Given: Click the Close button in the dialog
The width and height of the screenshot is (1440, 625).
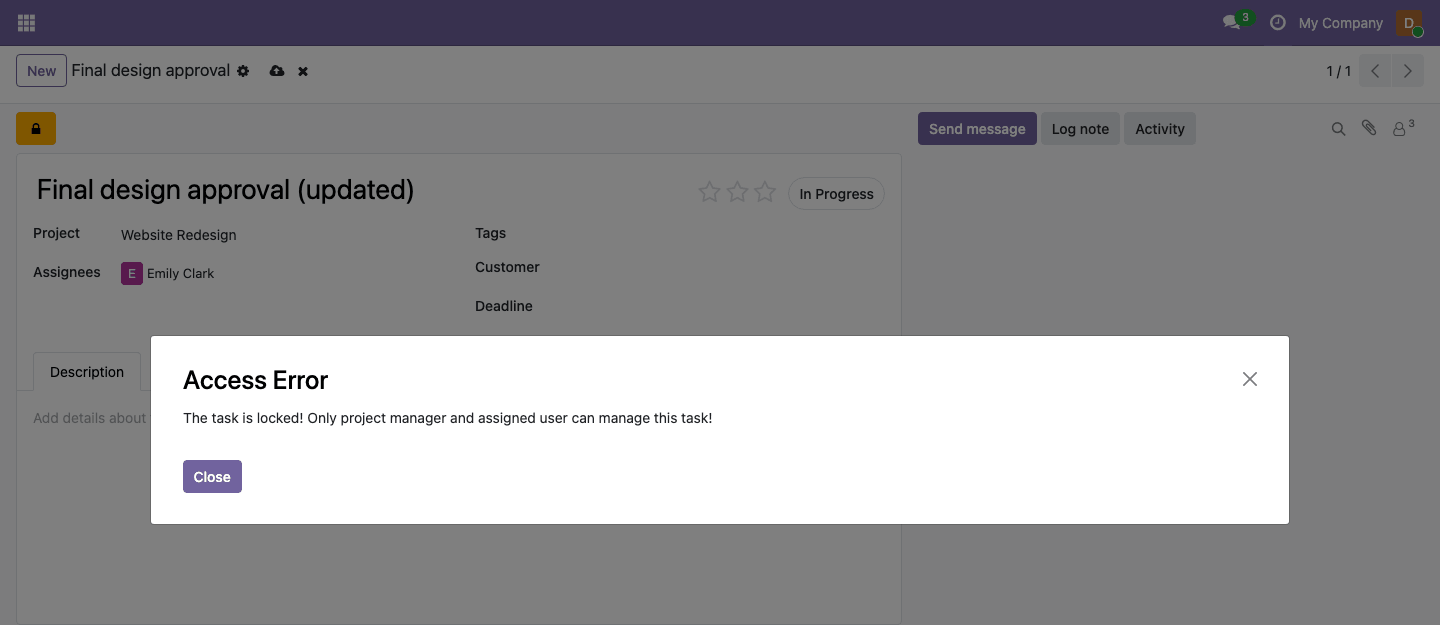Looking at the screenshot, I should (x=212, y=477).
